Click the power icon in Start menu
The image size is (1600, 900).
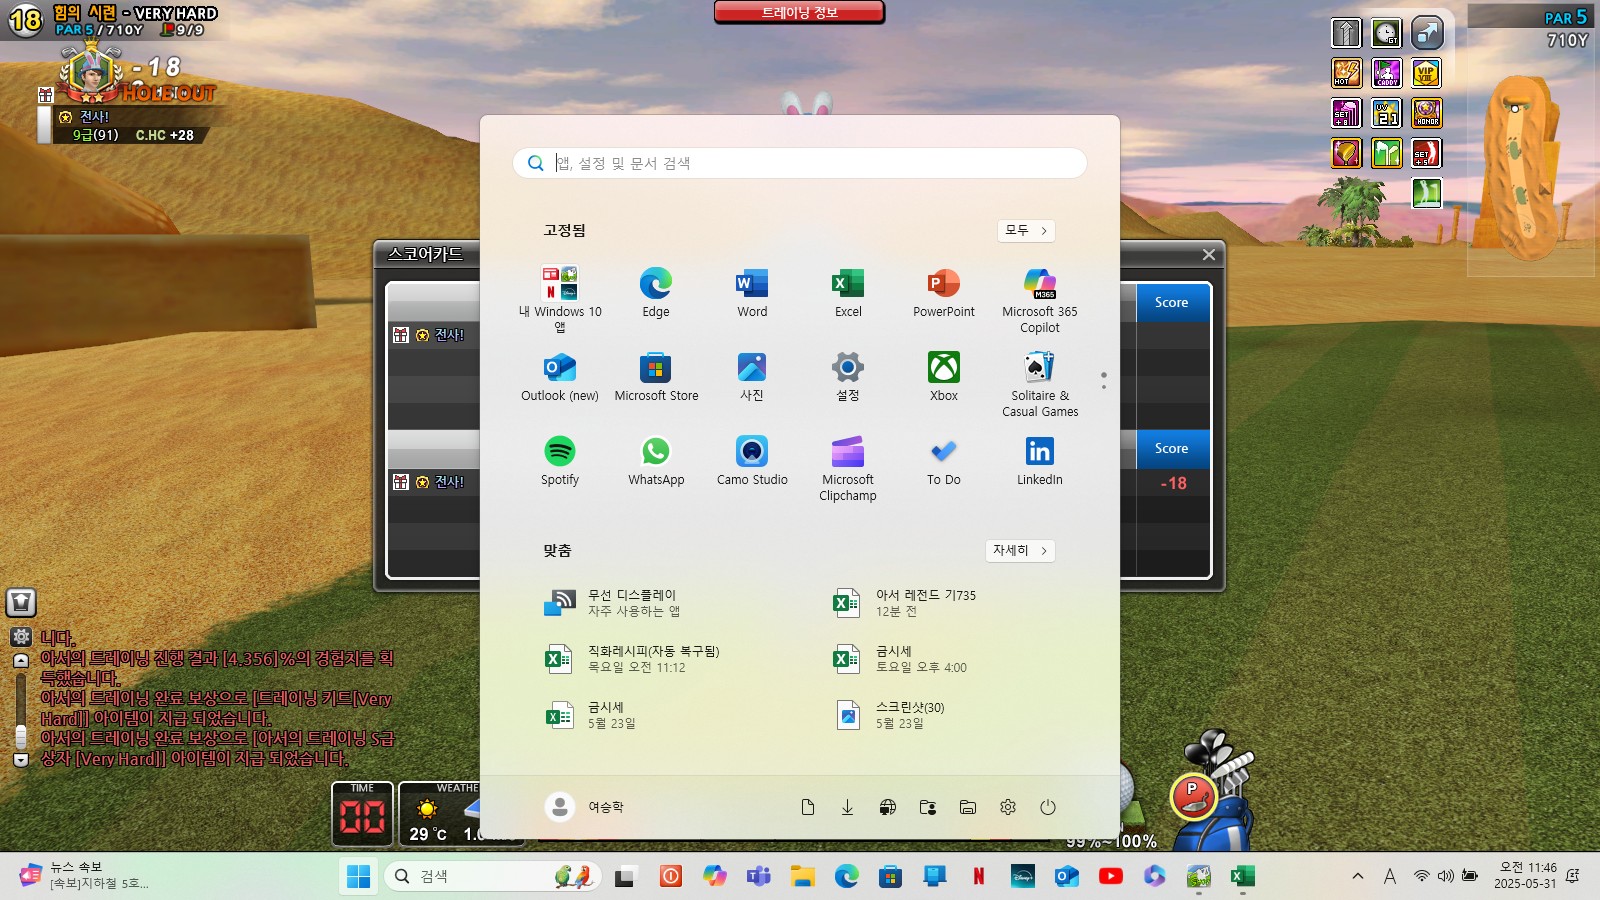tap(1048, 807)
